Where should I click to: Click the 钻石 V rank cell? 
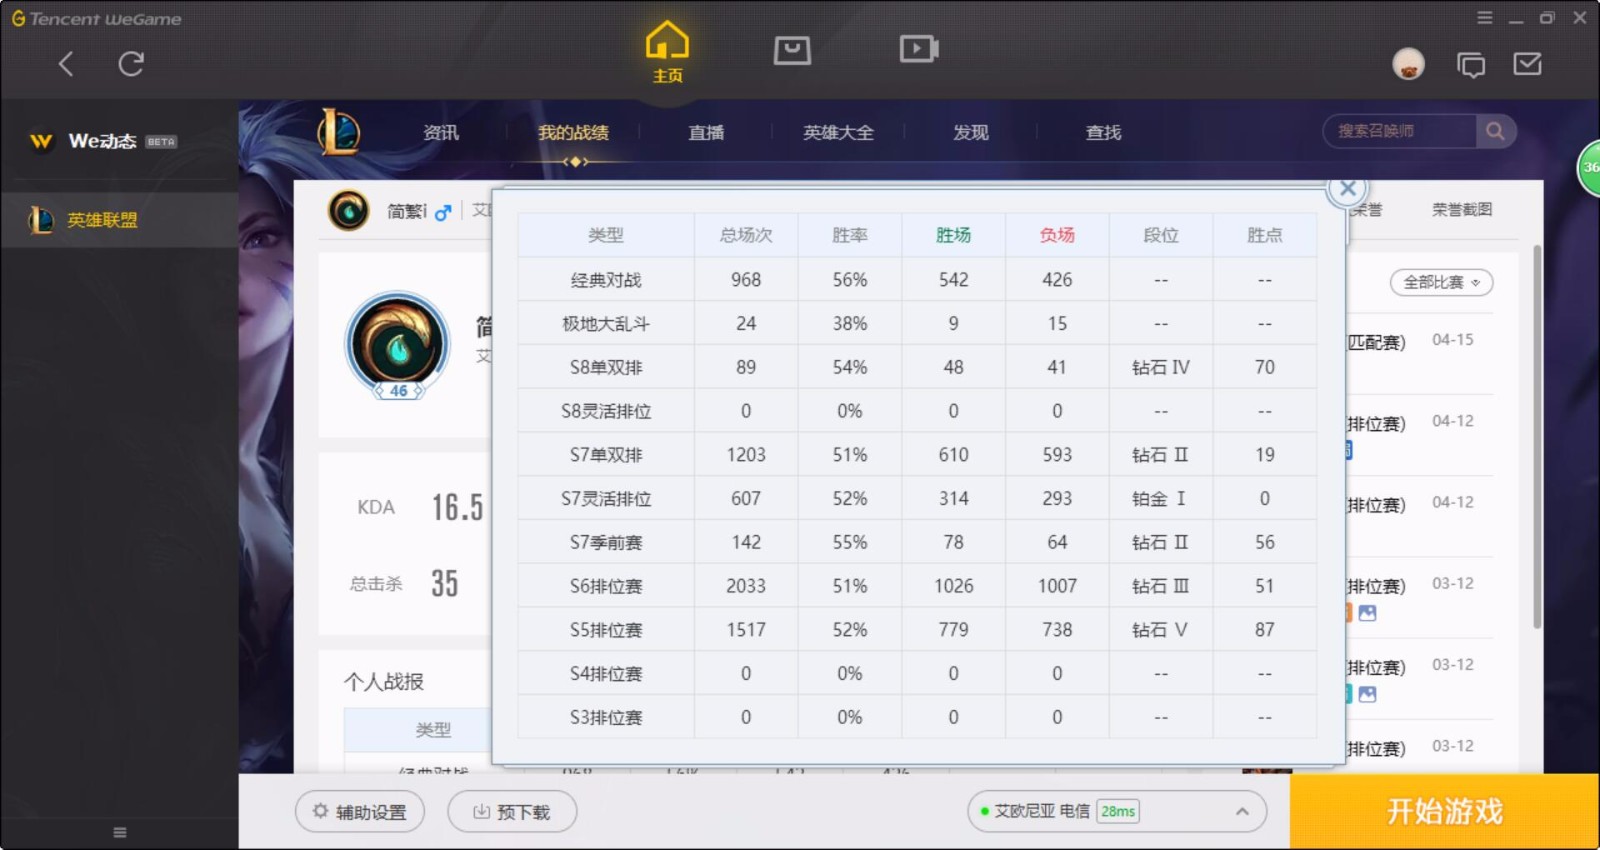tap(1160, 630)
